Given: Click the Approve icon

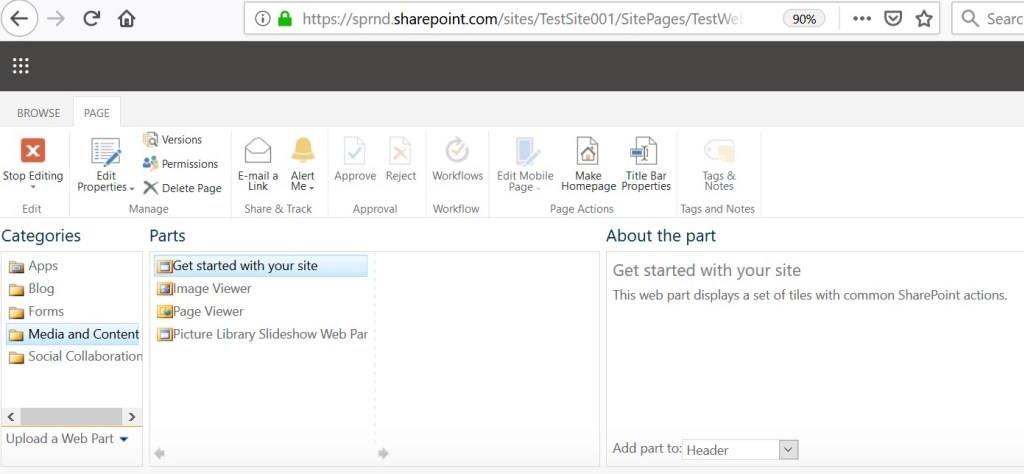Looking at the screenshot, I should click(x=355, y=151).
